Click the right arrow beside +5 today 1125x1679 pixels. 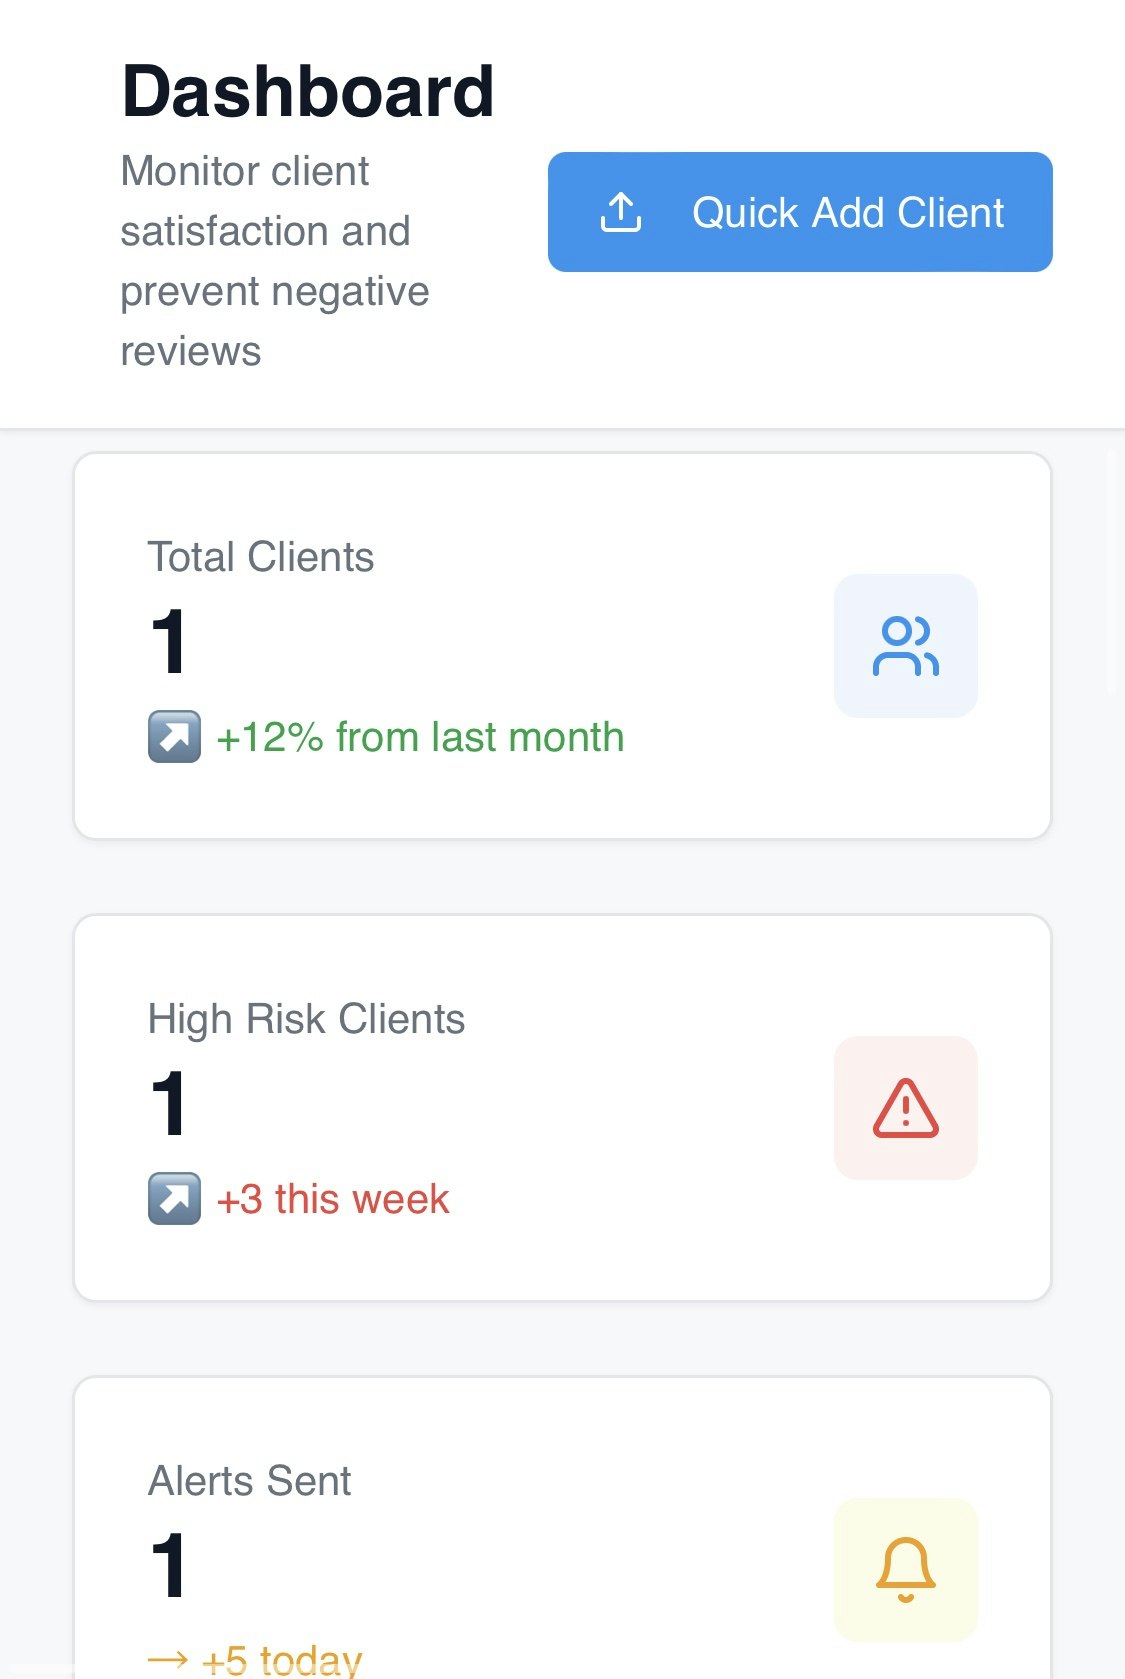pos(168,1660)
